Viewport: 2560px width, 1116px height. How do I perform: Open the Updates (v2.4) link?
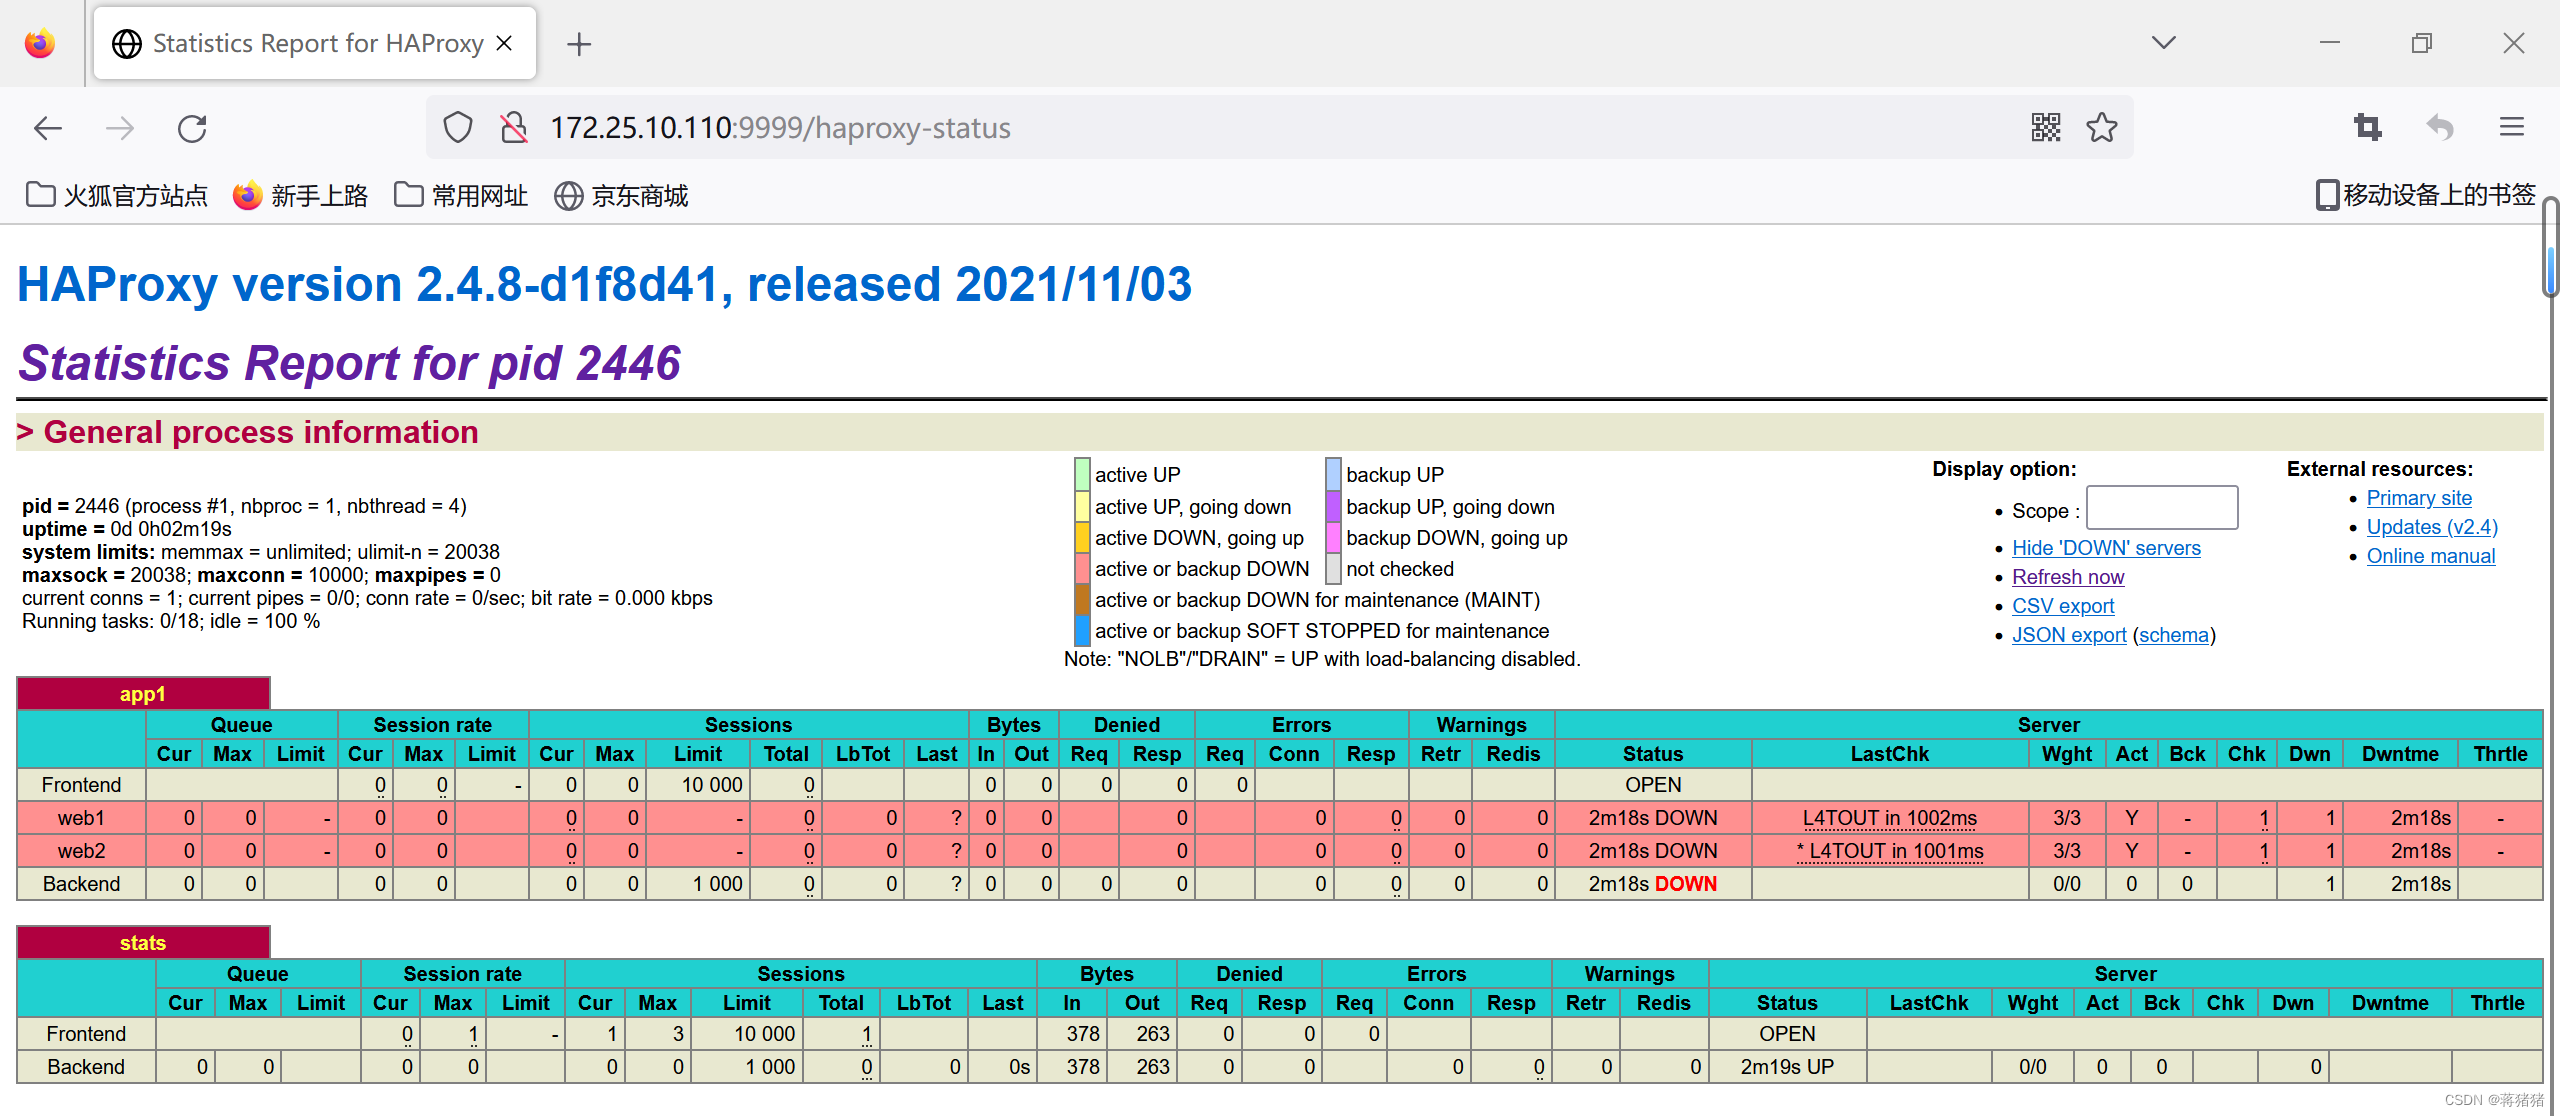click(2432, 527)
